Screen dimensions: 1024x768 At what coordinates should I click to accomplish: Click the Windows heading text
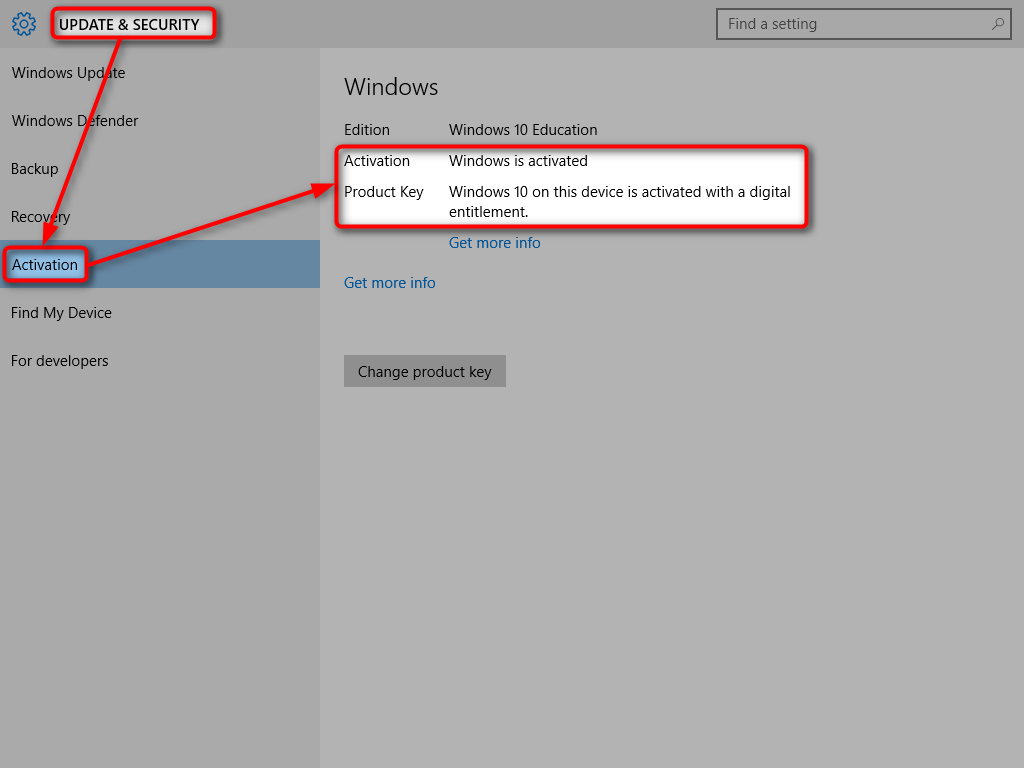(x=391, y=87)
